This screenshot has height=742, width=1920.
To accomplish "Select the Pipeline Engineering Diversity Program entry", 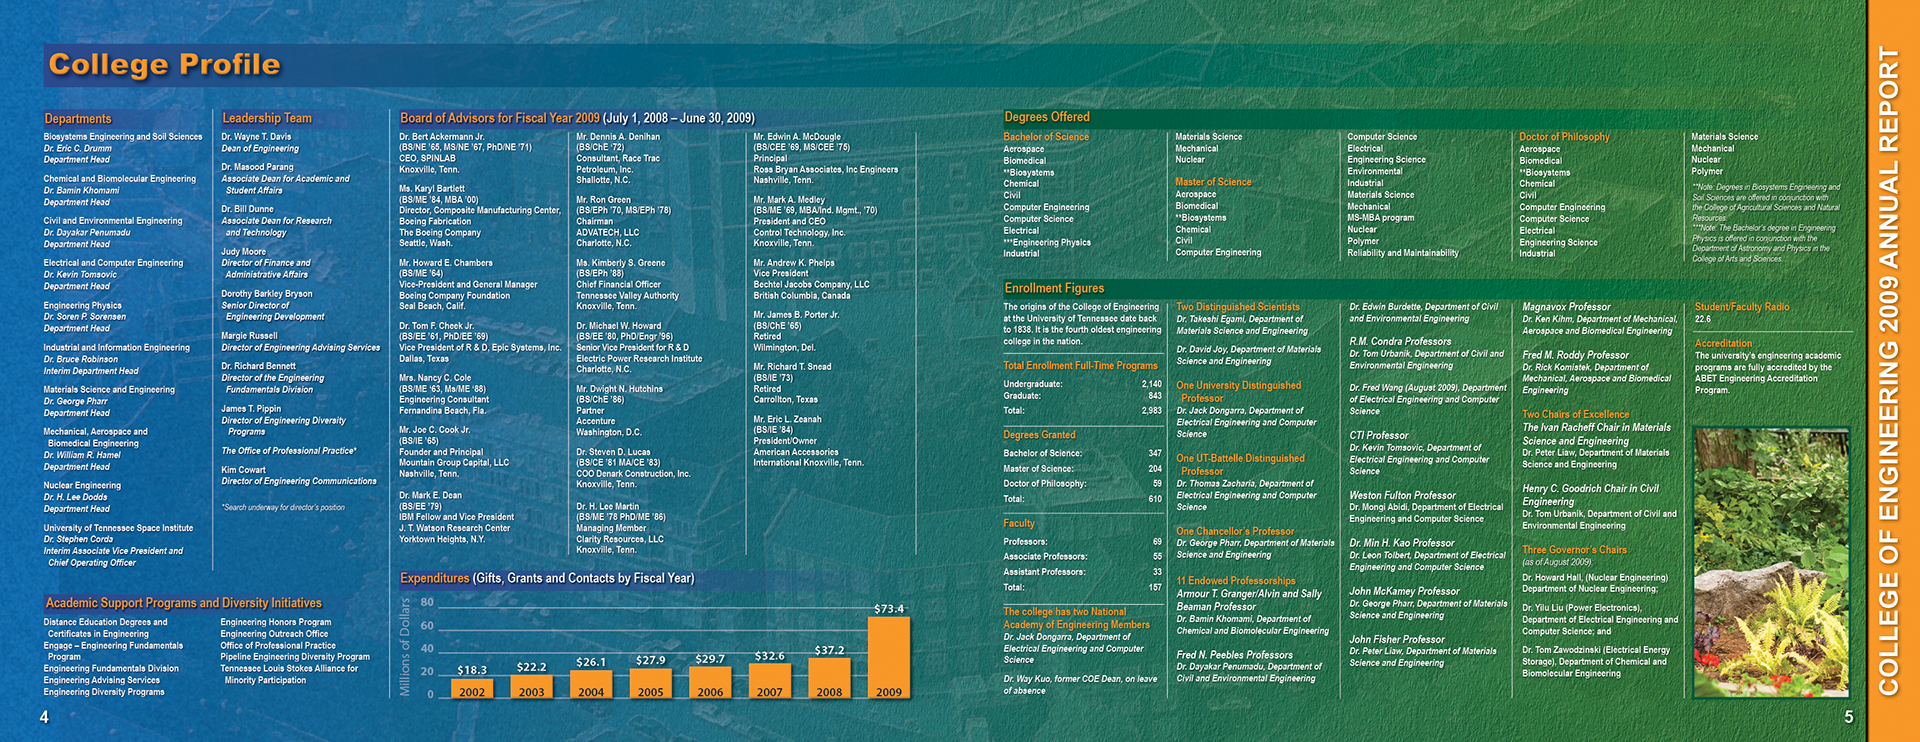I will [x=295, y=657].
